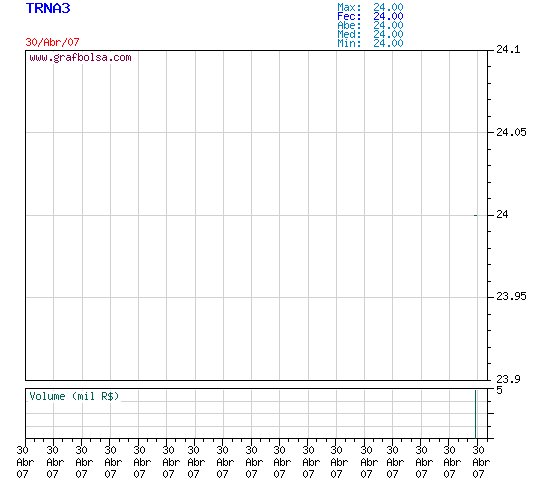Click the TRNA3 ticker title
Screen dimensions: 545x490
48,8
